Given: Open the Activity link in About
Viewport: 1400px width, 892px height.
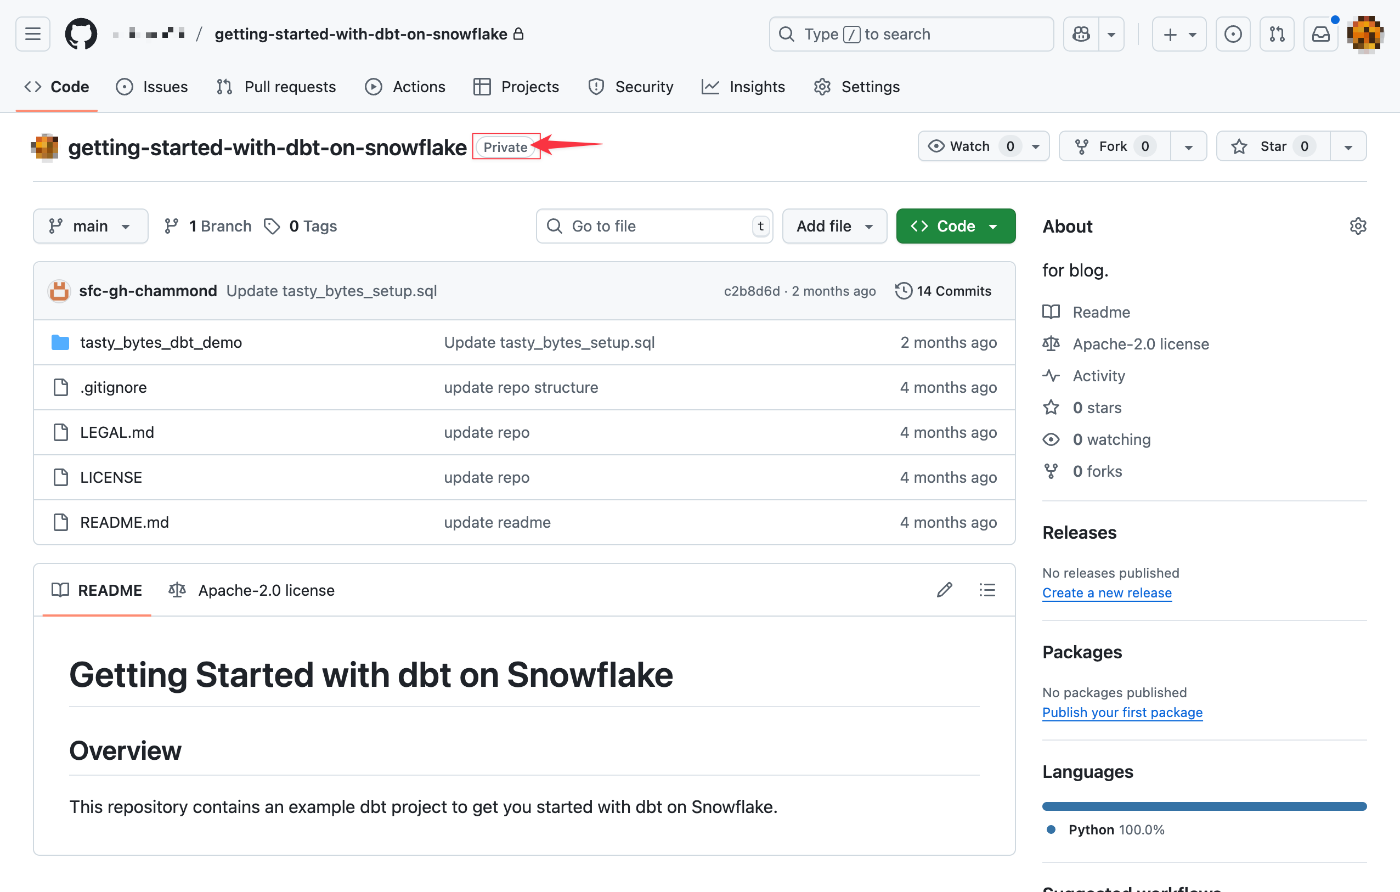Looking at the screenshot, I should [x=1084, y=376].
